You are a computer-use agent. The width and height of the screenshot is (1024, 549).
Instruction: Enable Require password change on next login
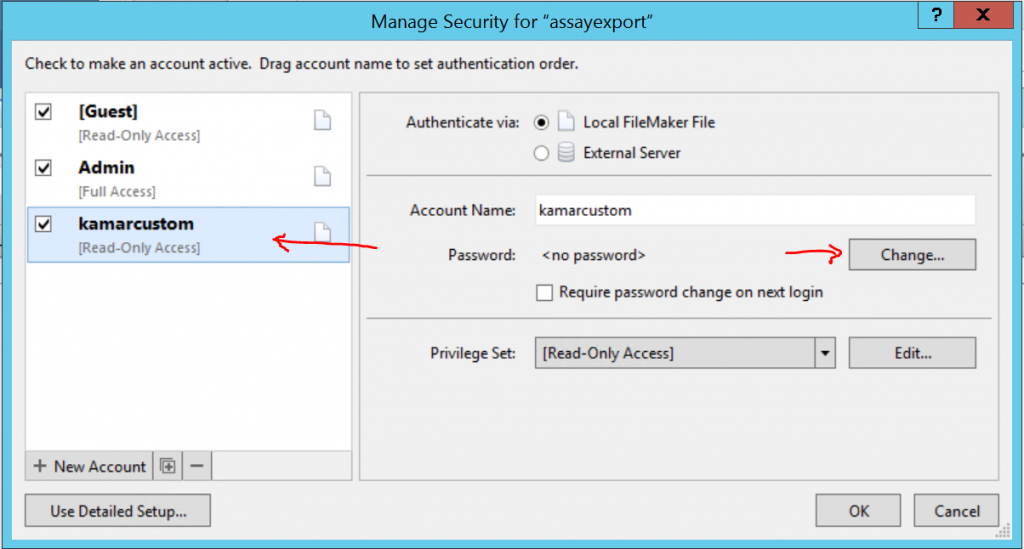544,292
